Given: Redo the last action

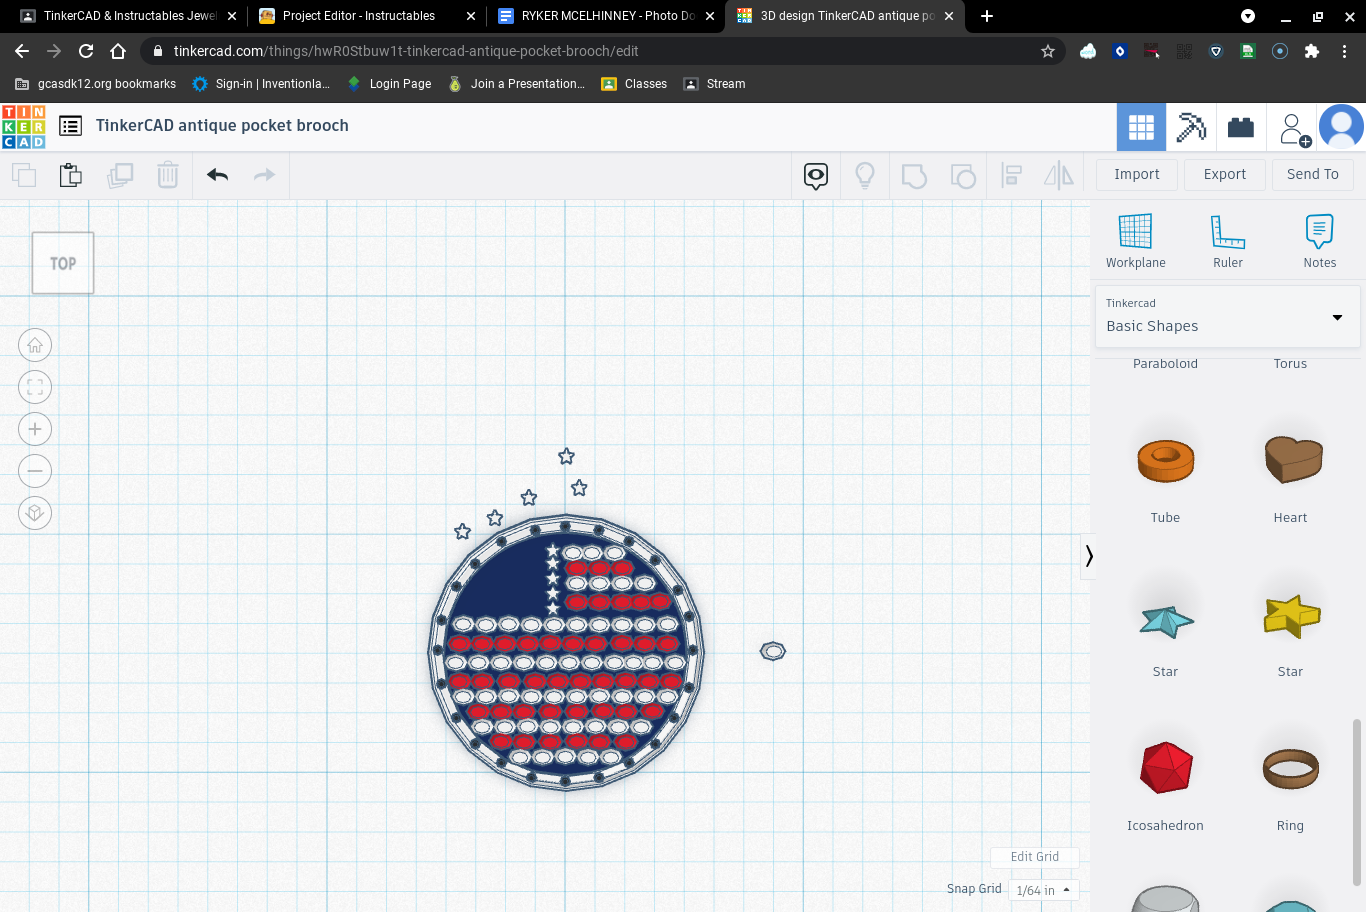Looking at the screenshot, I should [x=264, y=175].
